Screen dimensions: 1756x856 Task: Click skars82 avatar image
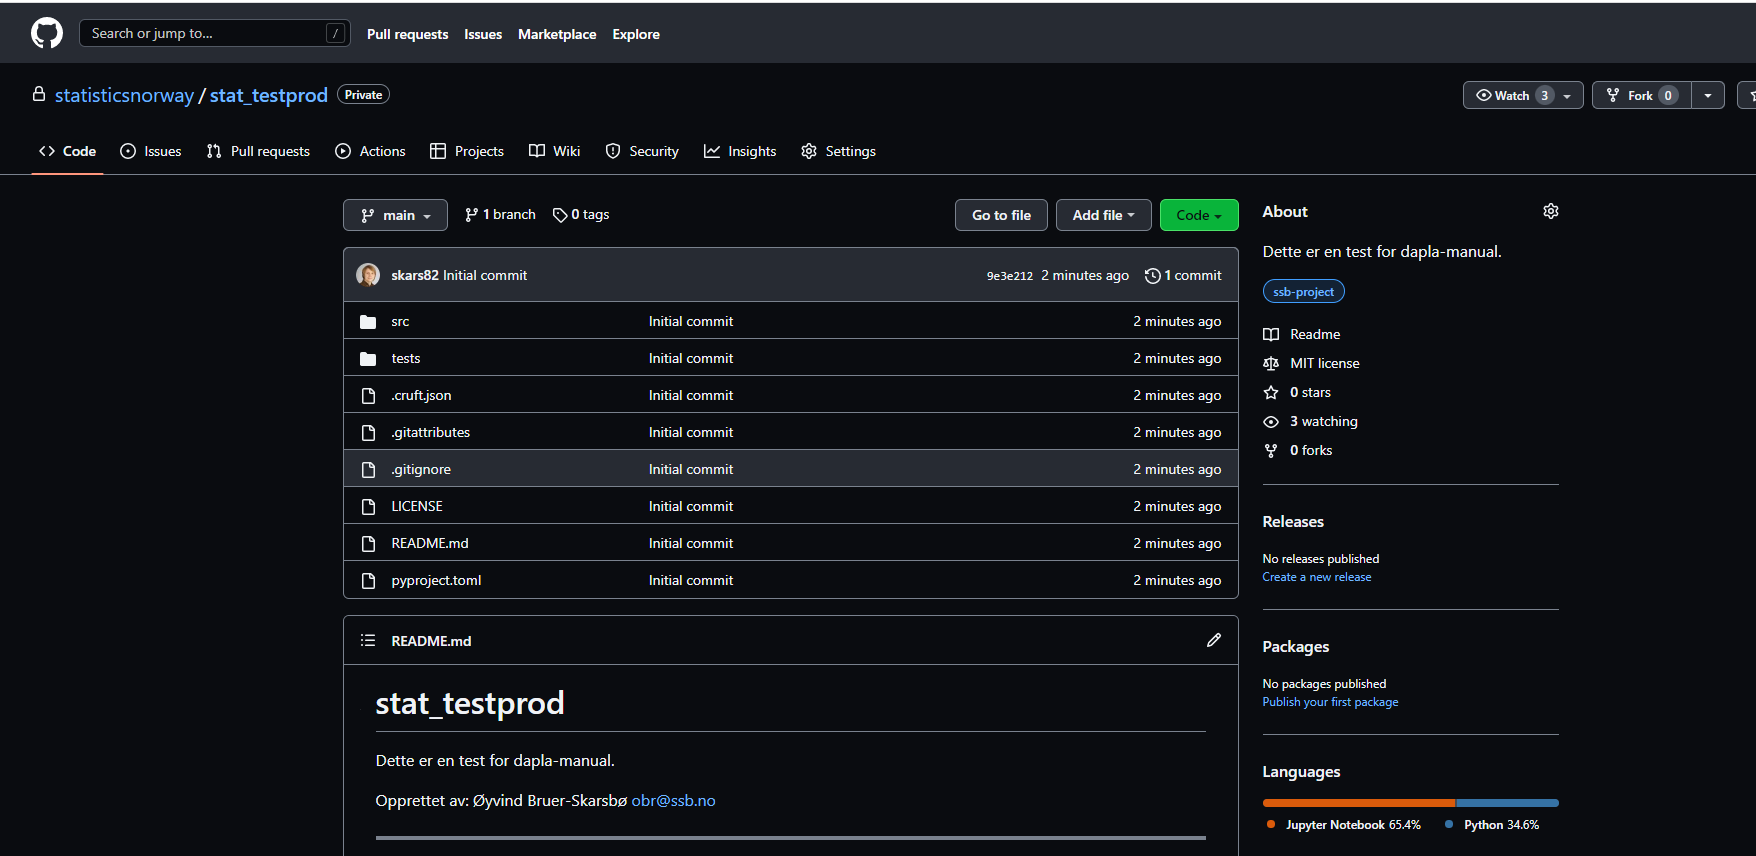coord(368,275)
